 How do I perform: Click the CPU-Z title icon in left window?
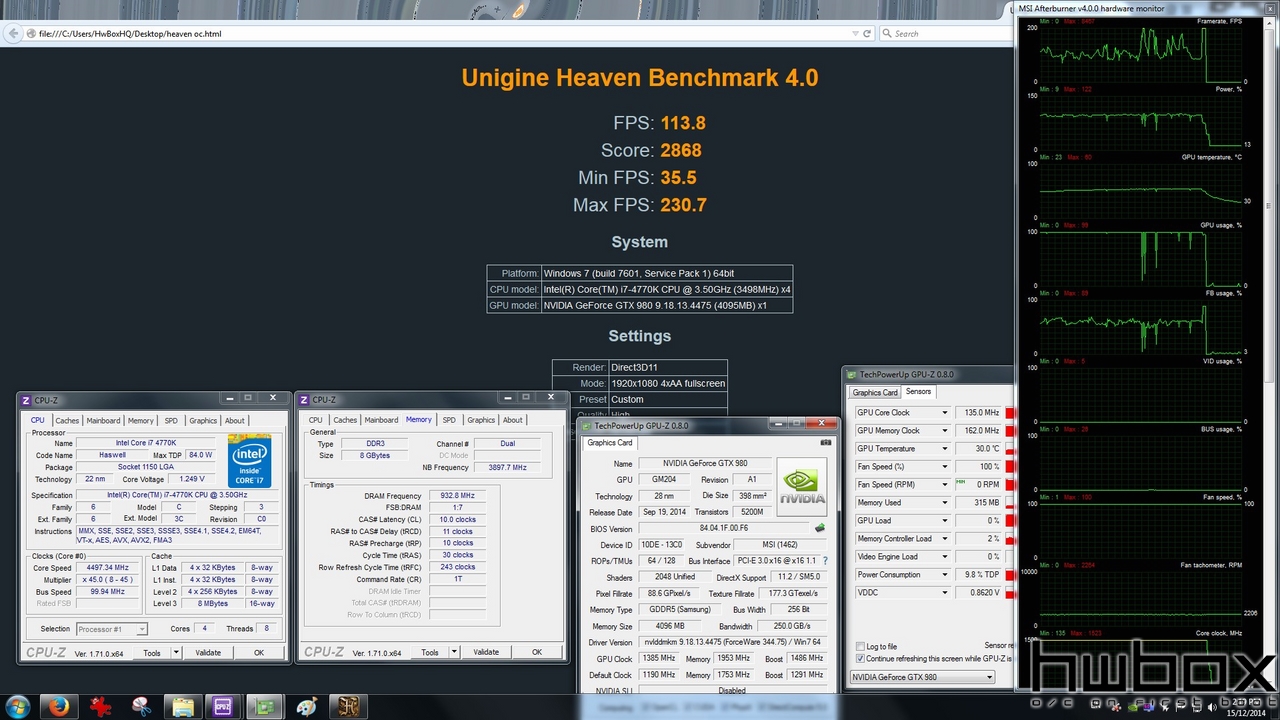[x=26, y=400]
